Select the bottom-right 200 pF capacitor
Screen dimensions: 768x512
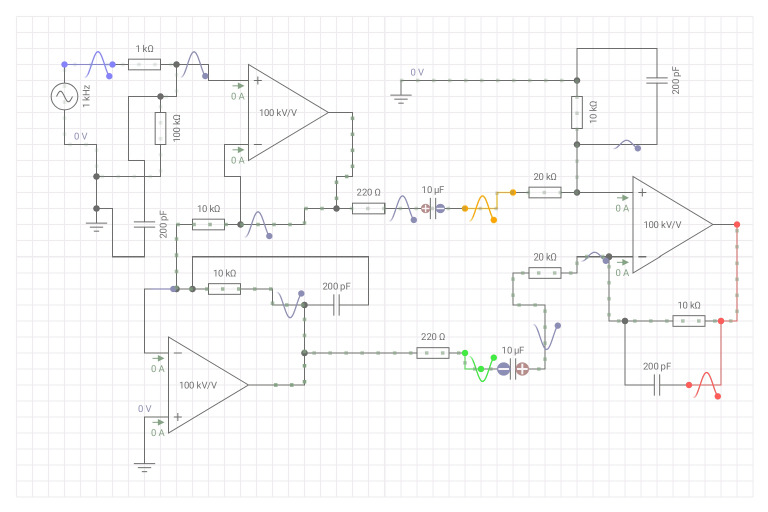(x=657, y=385)
